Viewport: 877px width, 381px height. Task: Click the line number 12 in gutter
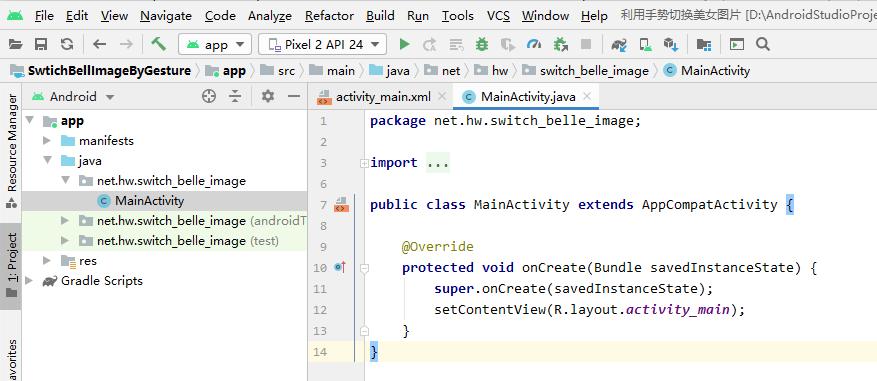coord(320,310)
